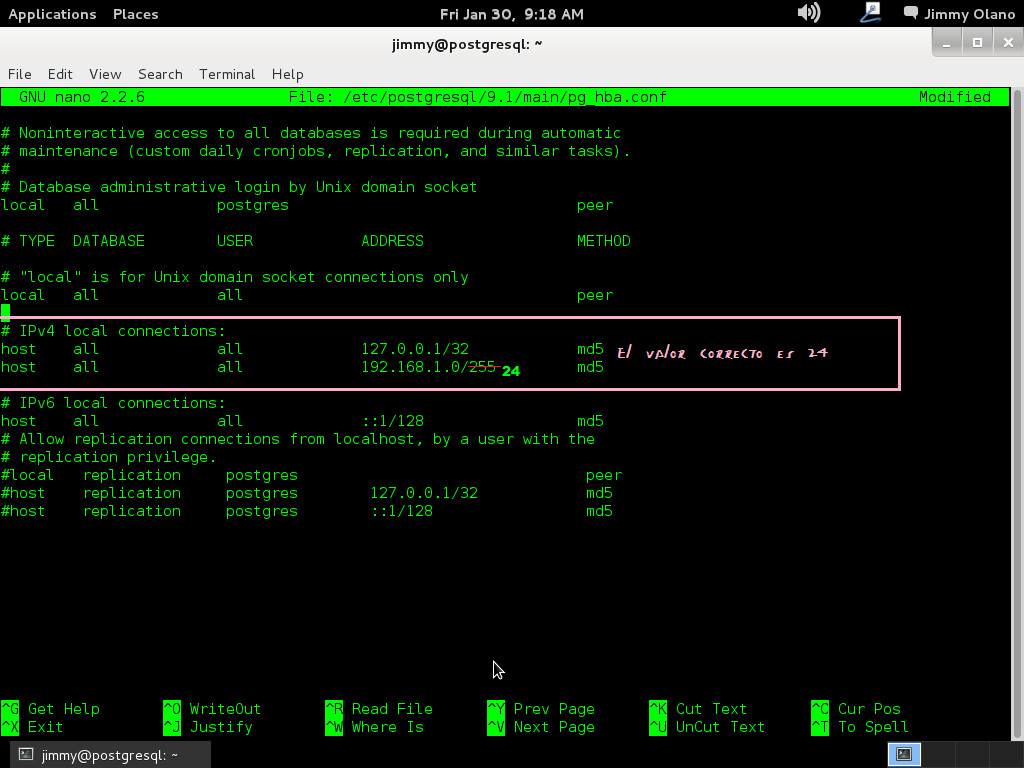Viewport: 1024px width, 768px height.
Task: Open the Edit menu
Action: pos(60,74)
